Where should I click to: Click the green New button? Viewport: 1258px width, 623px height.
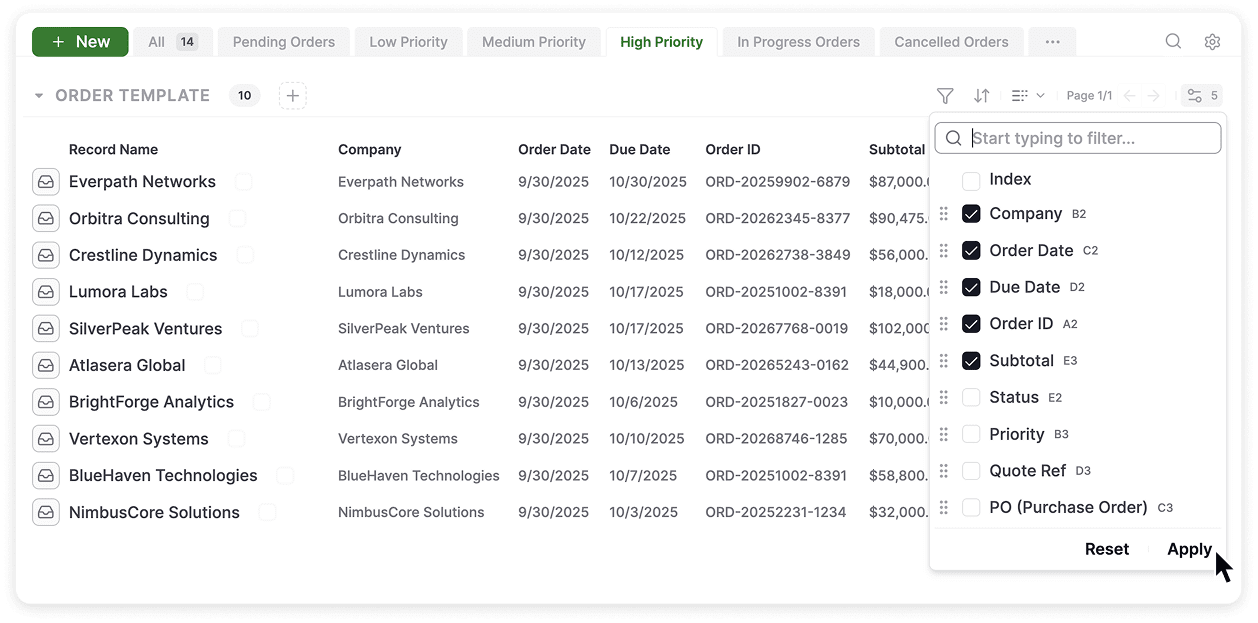tap(80, 42)
